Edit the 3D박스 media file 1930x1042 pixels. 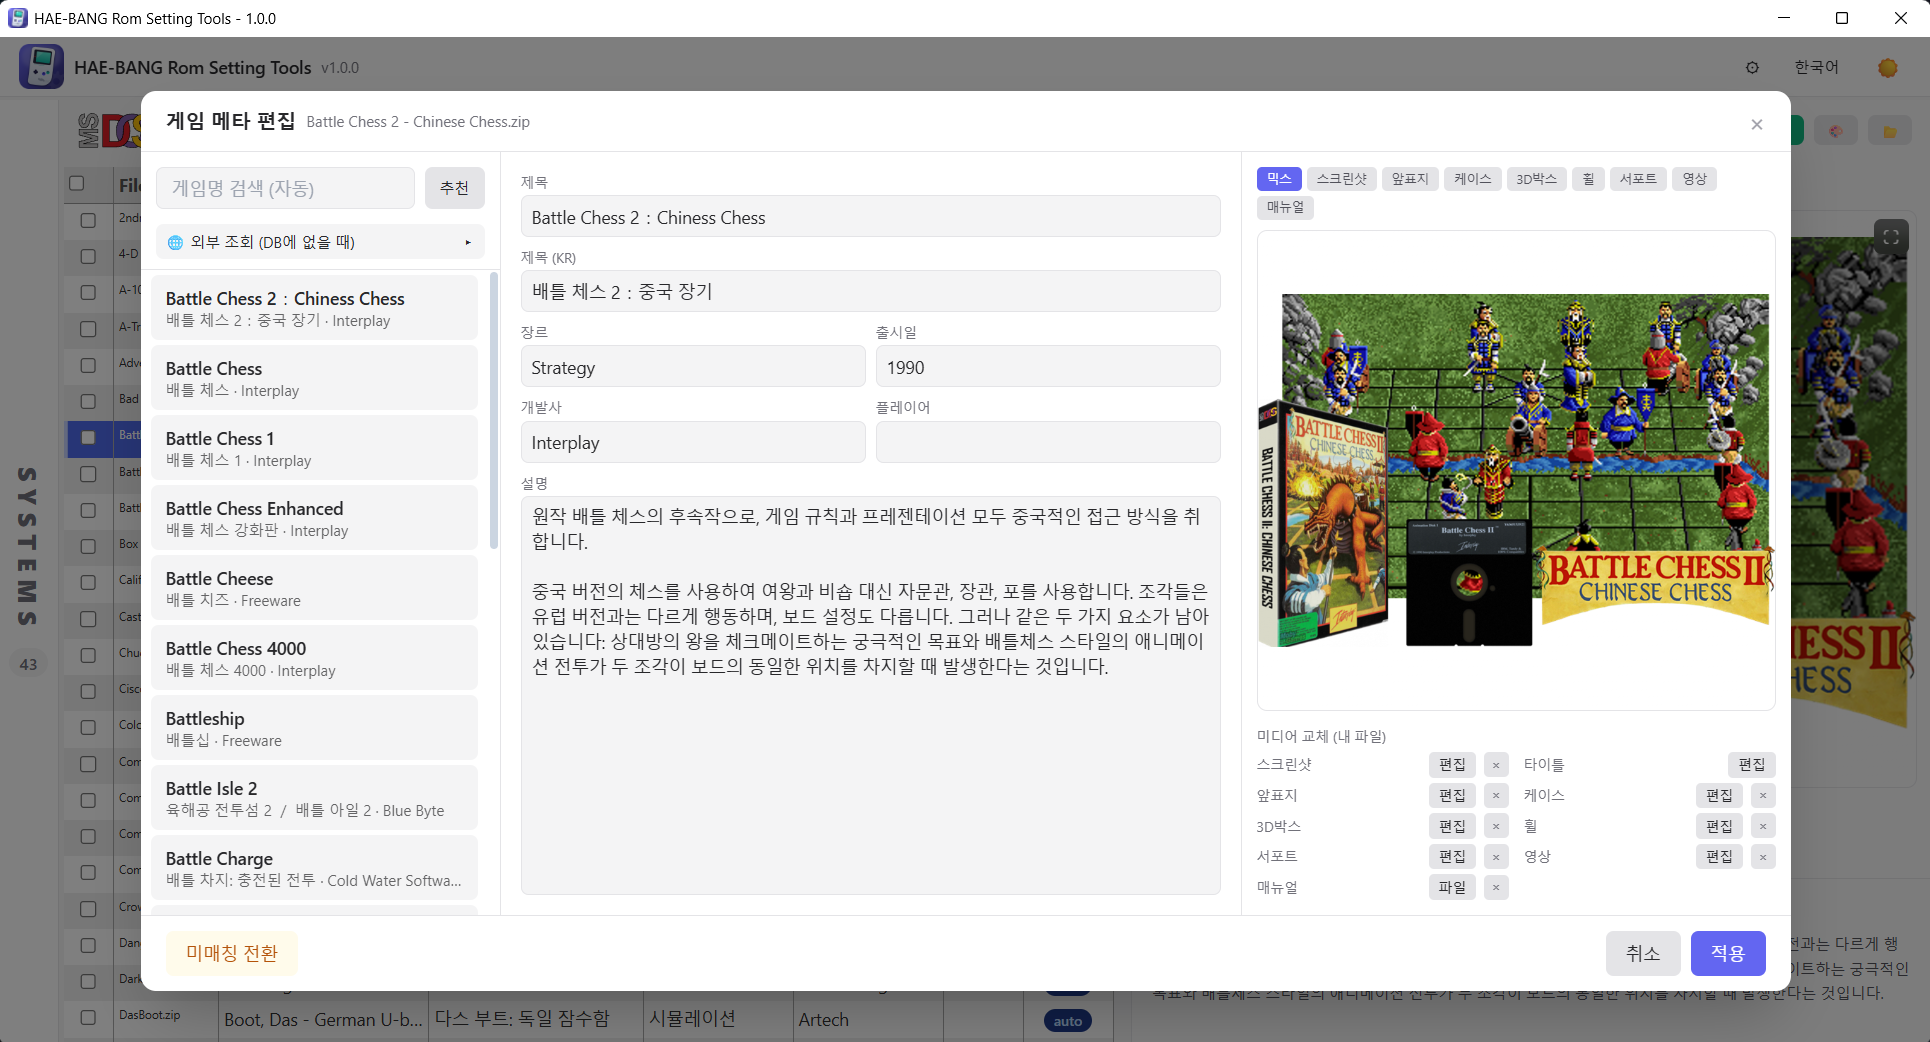pos(1452,827)
